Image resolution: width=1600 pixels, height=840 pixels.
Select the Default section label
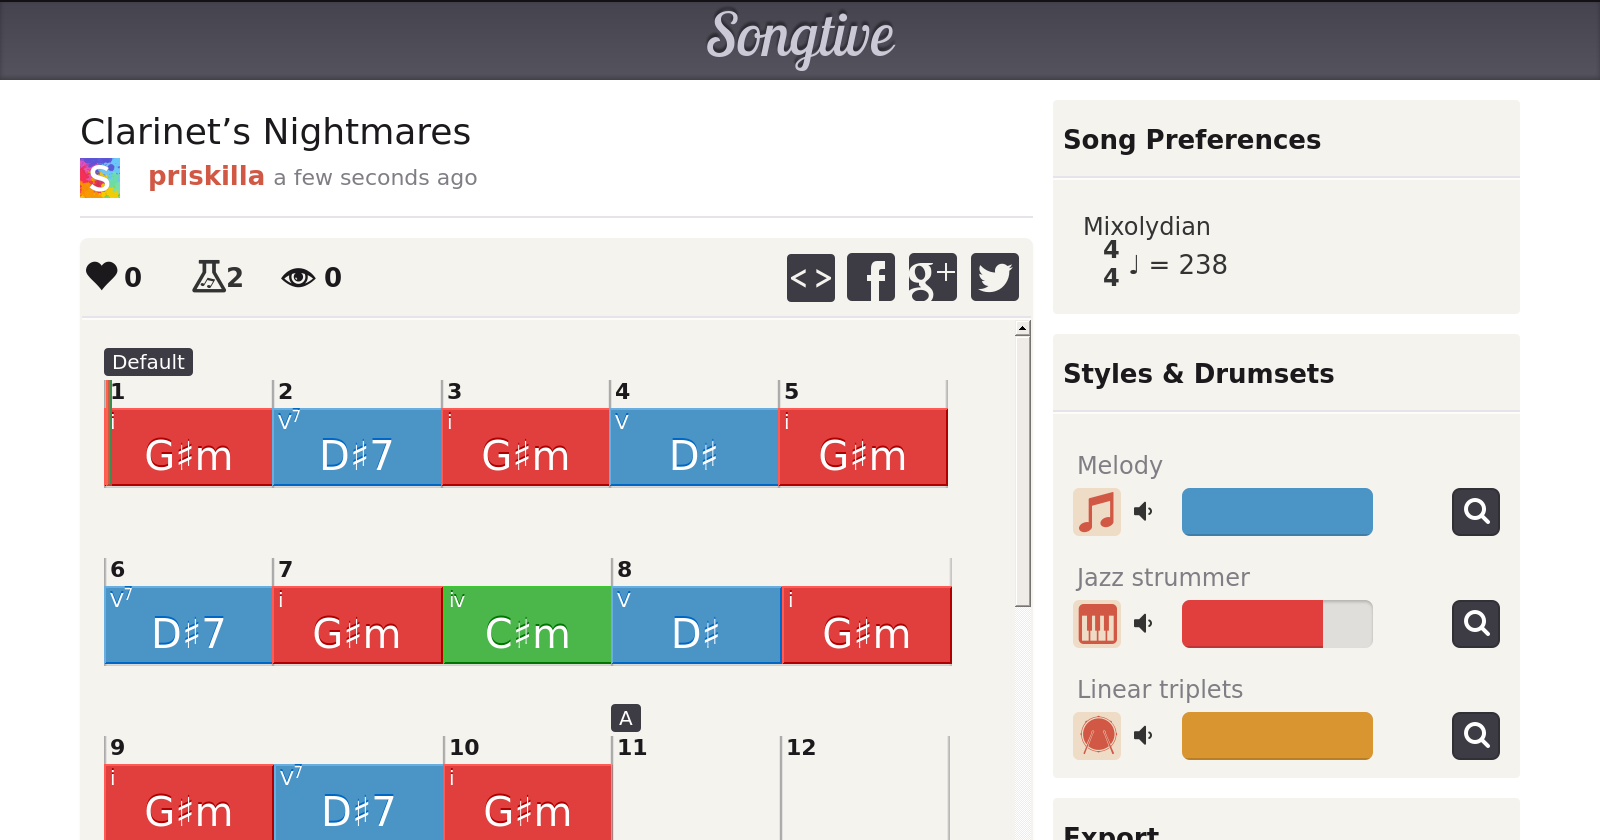click(x=148, y=362)
